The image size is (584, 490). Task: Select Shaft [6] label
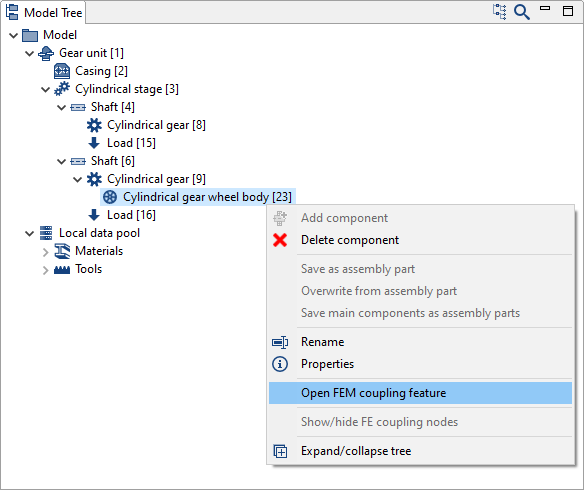113,161
